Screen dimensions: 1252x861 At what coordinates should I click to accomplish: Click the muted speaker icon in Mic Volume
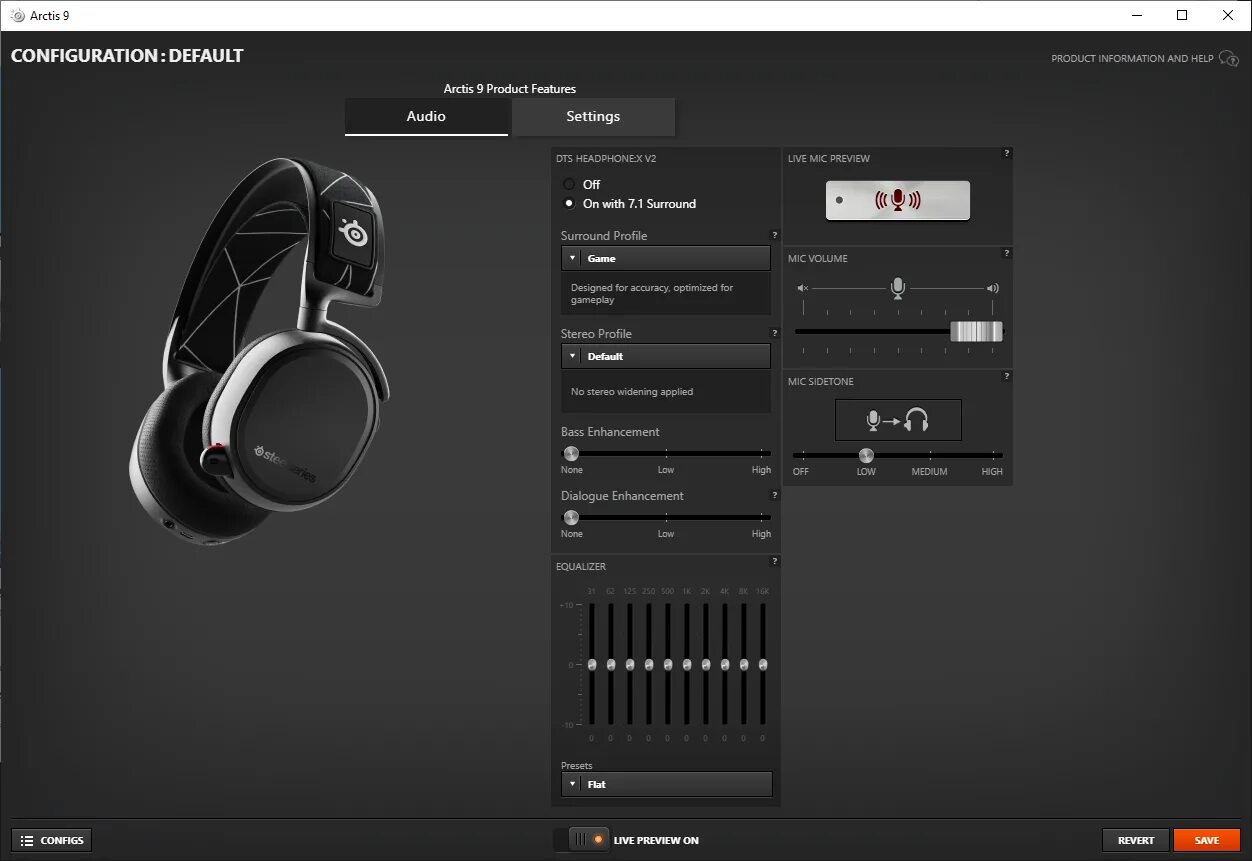(x=802, y=288)
